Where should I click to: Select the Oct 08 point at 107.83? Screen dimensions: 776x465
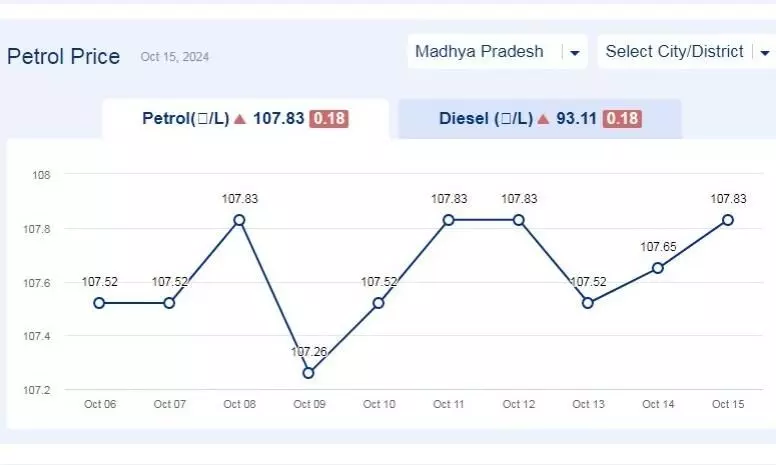pos(239,220)
